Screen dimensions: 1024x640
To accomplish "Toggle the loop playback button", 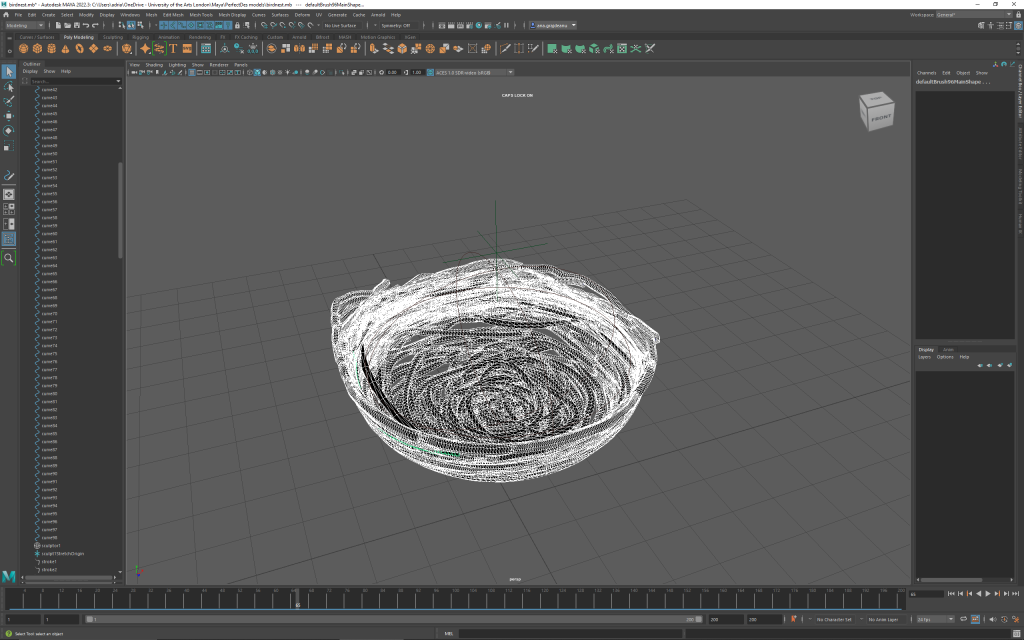I will tap(963, 619).
